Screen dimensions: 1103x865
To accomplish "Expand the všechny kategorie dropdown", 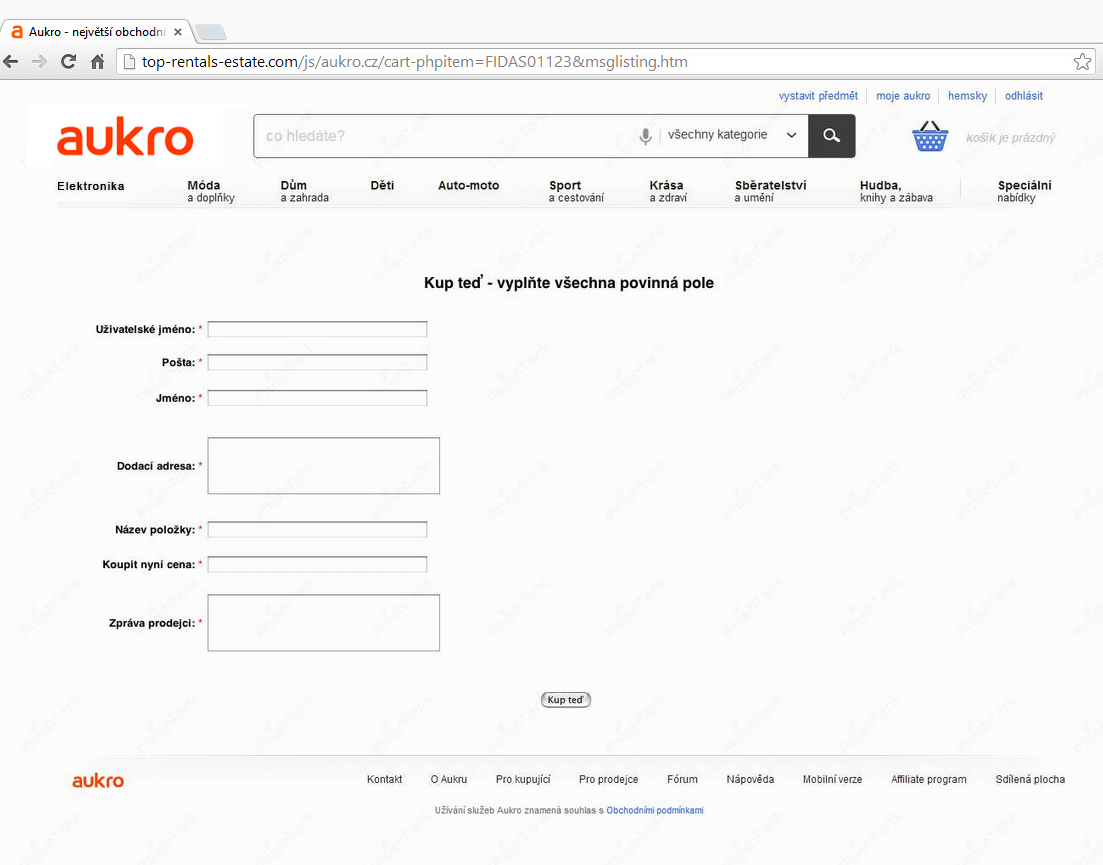I will (x=732, y=135).
